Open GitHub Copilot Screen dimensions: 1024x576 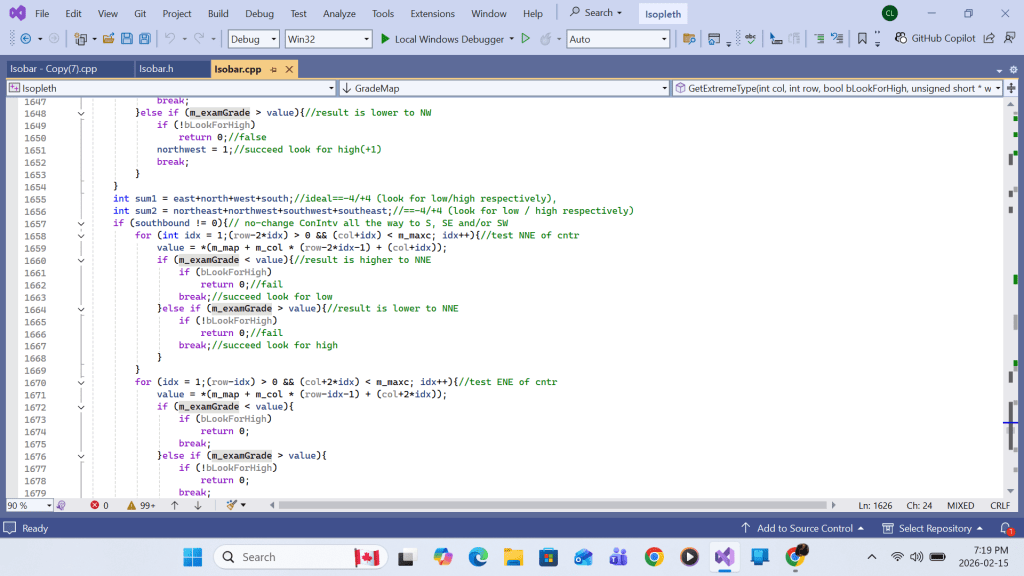point(936,39)
